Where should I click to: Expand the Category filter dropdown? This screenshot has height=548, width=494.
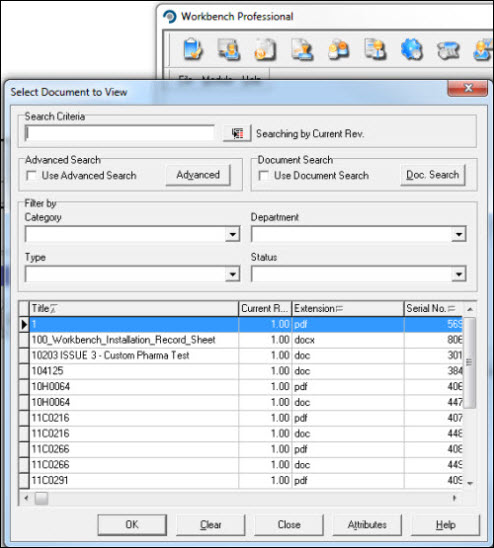pyautogui.click(x=232, y=234)
